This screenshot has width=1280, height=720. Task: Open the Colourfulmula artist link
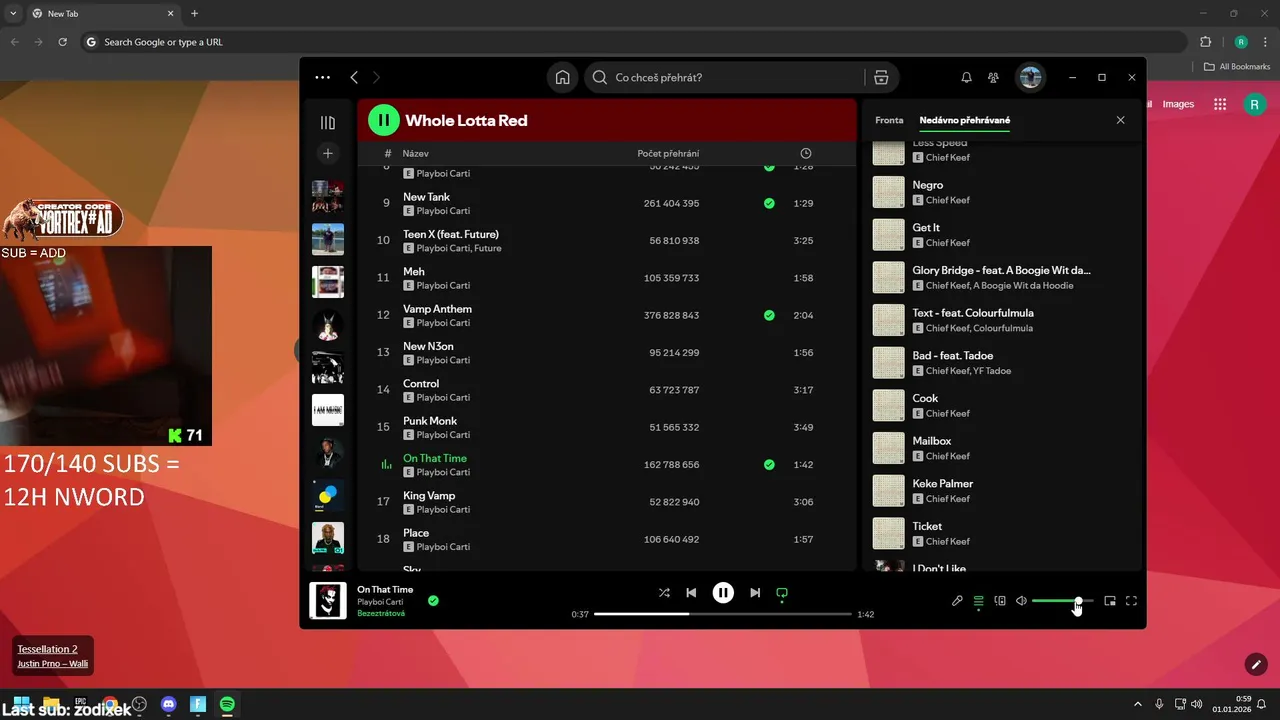click(x=1003, y=328)
